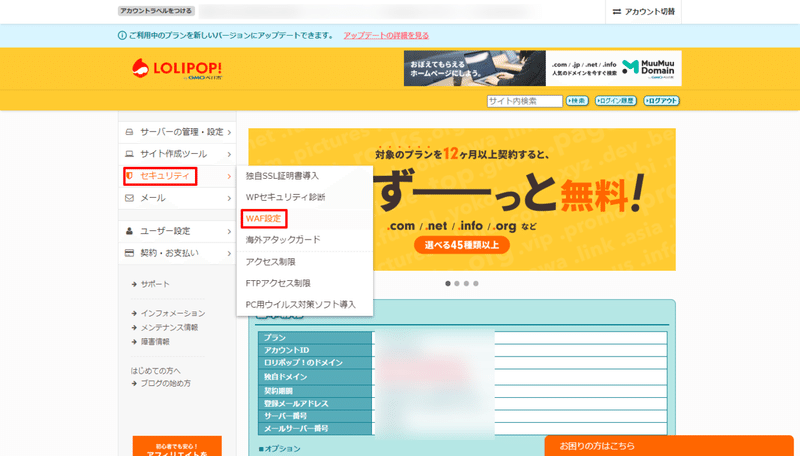This screenshot has width=800, height=456.
Task: Expand the サイト作成ツール chevron
Action: click(x=229, y=155)
